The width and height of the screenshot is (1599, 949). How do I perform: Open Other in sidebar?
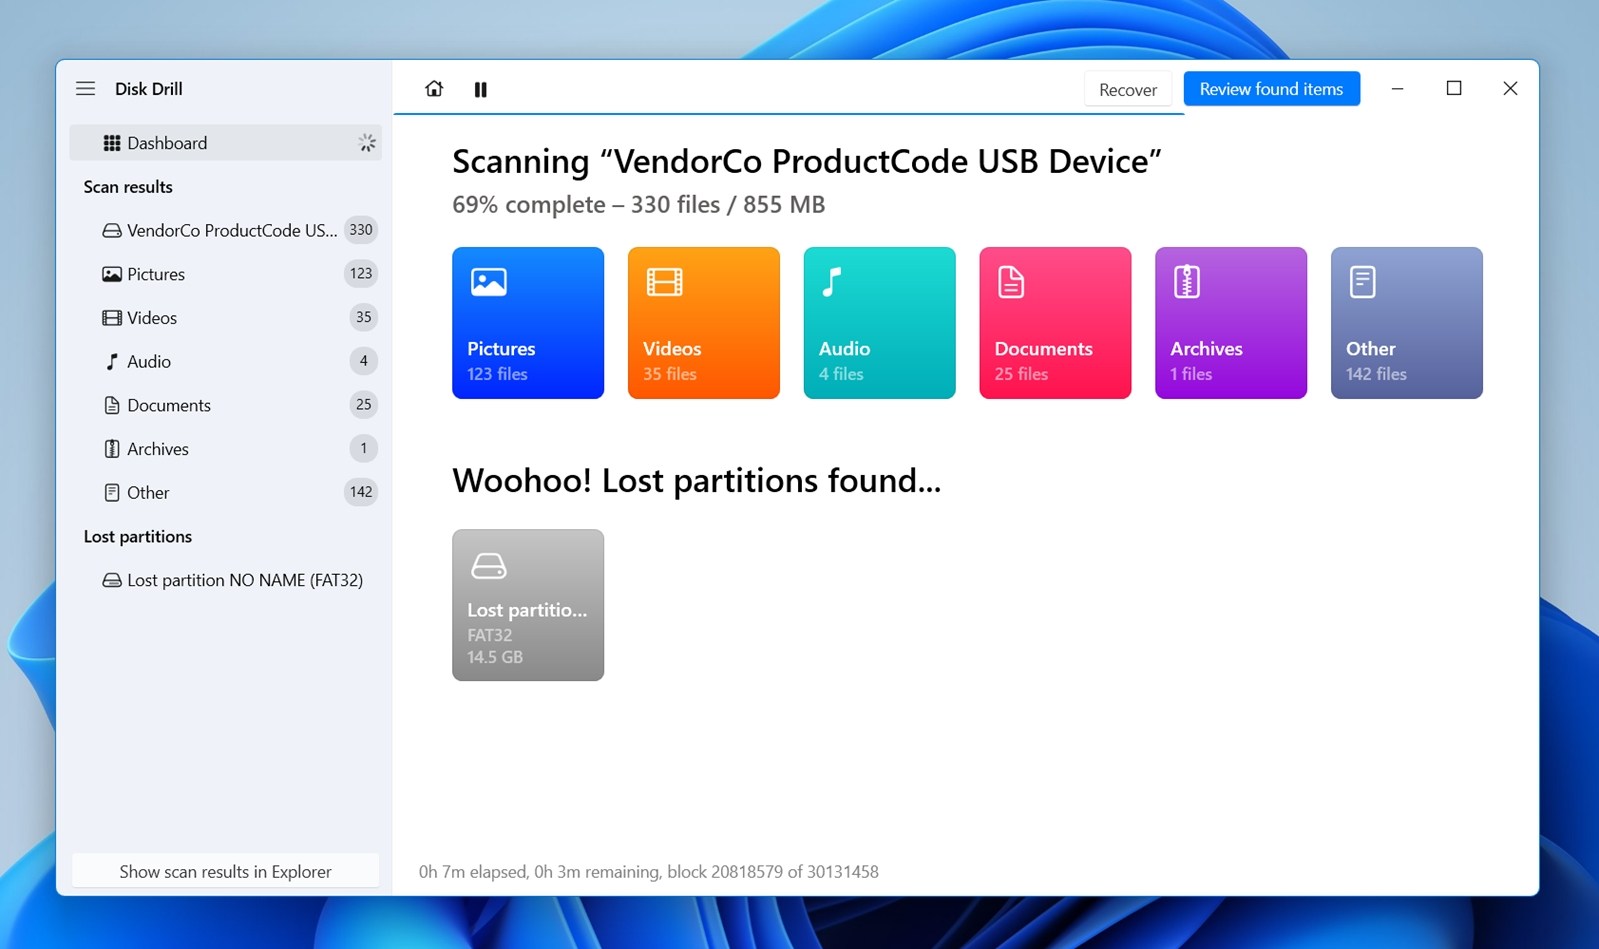click(x=225, y=492)
